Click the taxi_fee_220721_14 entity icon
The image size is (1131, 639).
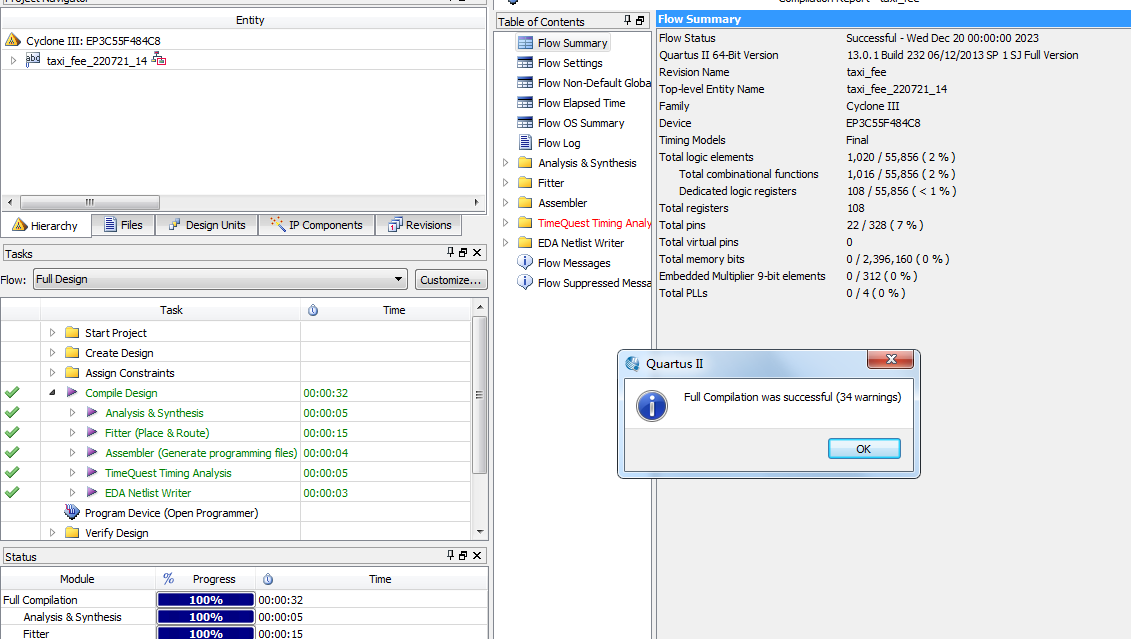tap(33, 59)
